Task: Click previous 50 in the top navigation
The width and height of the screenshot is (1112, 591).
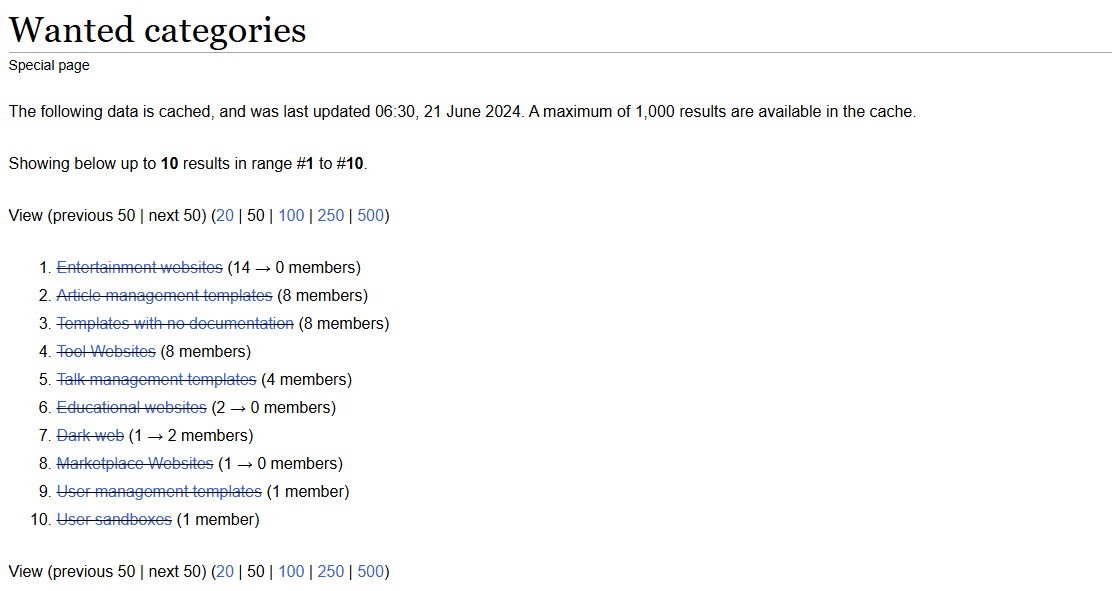Action: (94, 215)
